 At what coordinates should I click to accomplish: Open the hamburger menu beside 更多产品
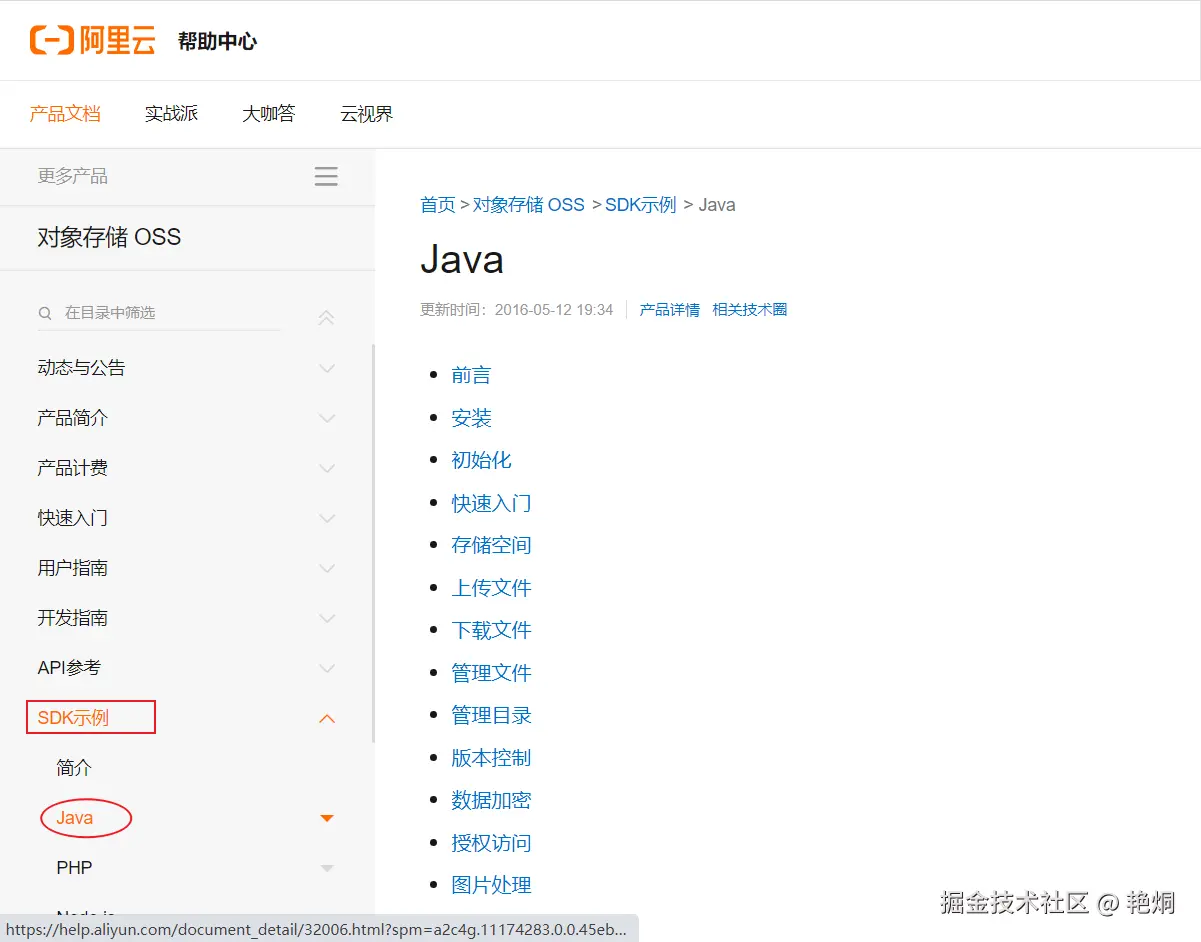point(326,177)
